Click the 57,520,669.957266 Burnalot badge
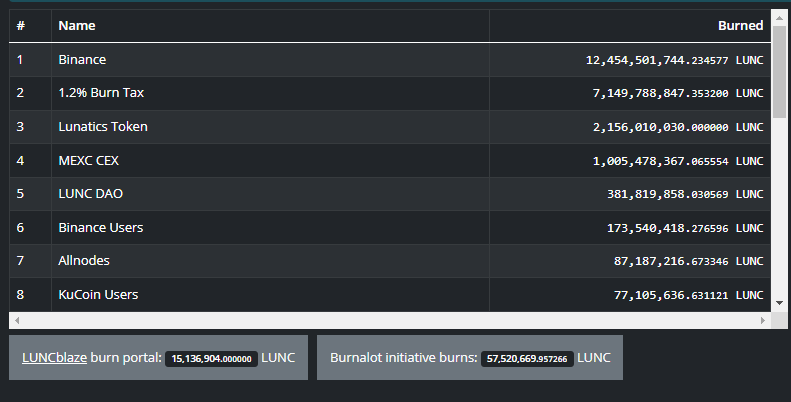Screen dimensions: 791x402 [x=527, y=359]
